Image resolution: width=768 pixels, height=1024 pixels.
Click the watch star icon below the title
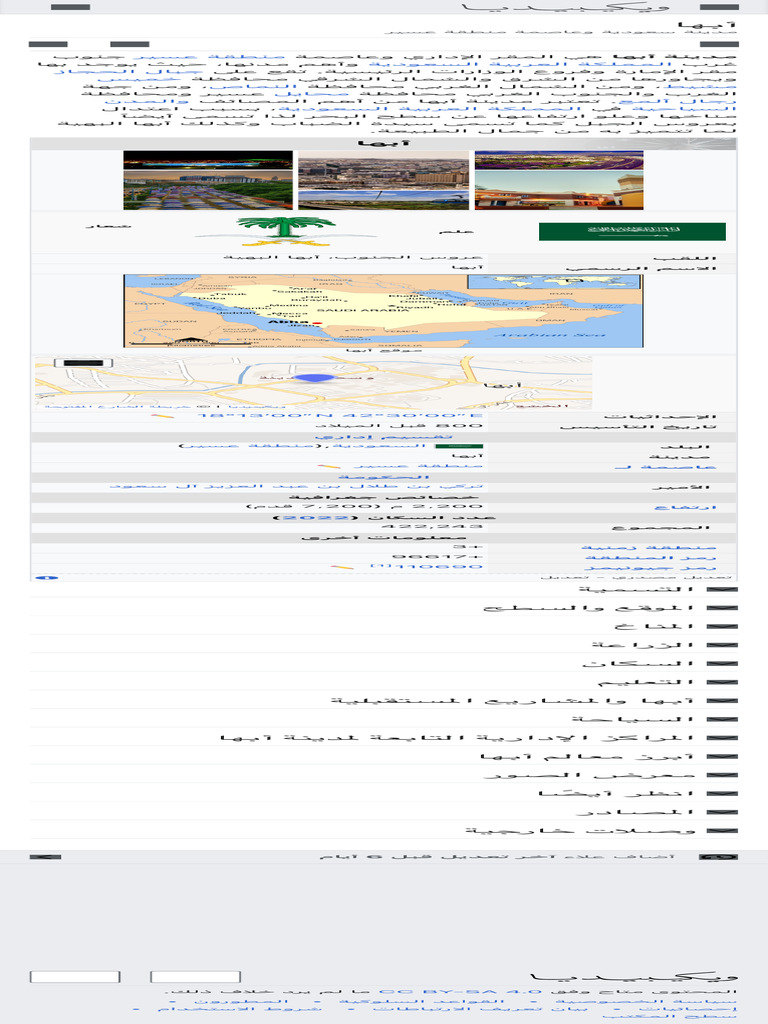click(x=129, y=44)
